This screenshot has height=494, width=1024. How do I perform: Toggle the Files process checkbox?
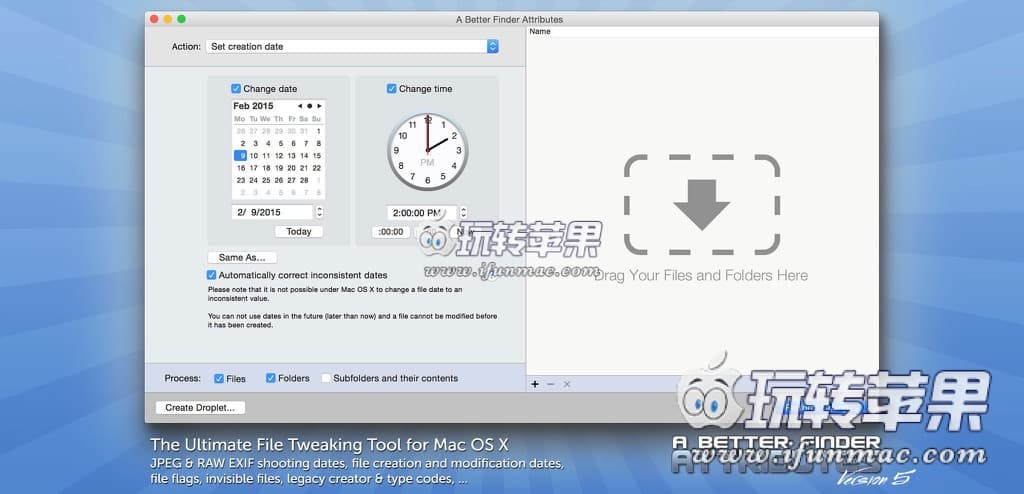(219, 378)
